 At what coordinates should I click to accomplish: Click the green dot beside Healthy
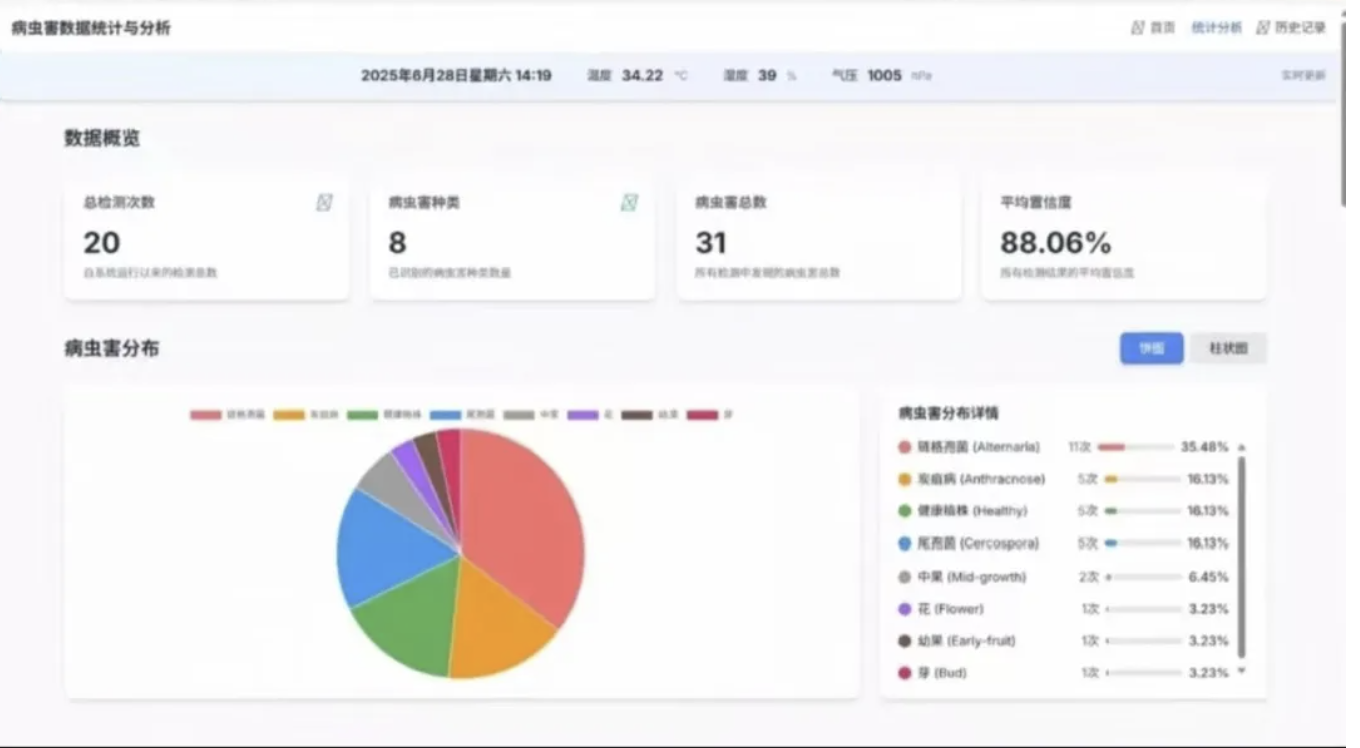[x=905, y=511]
